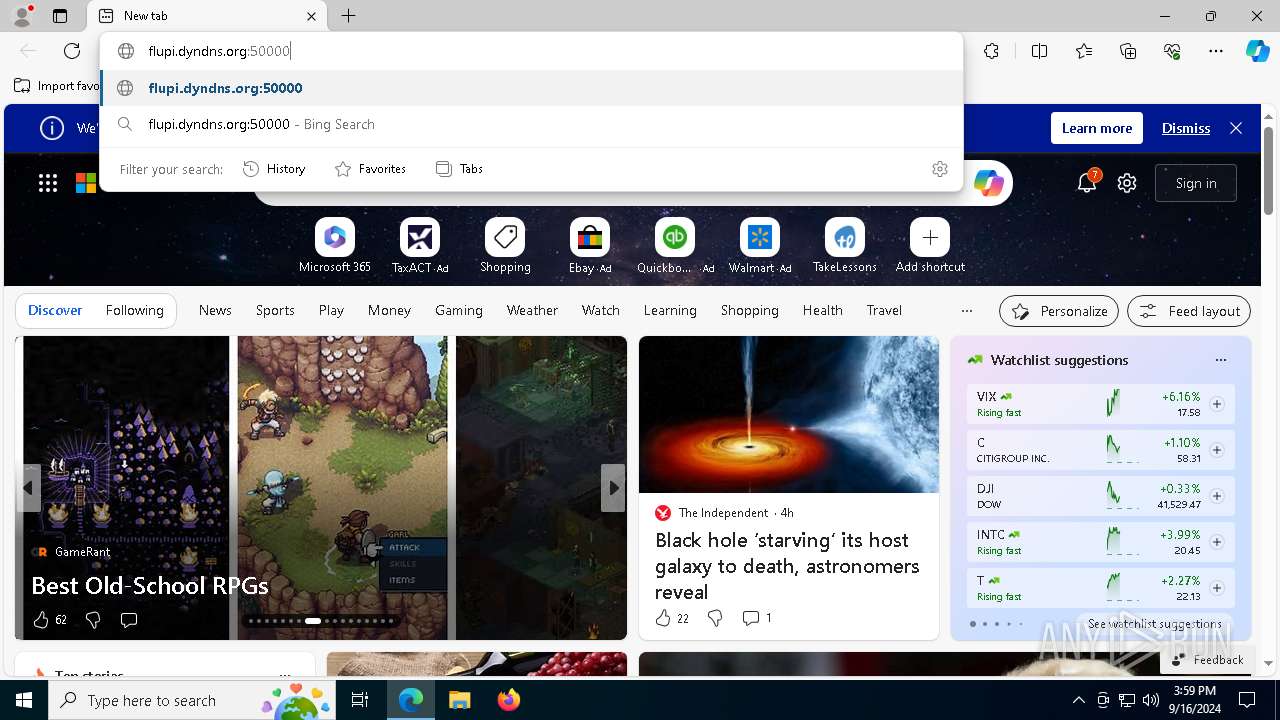Image resolution: width=1280 pixels, height=720 pixels.
Task: Select the Discover feed tab
Action: click(55, 310)
